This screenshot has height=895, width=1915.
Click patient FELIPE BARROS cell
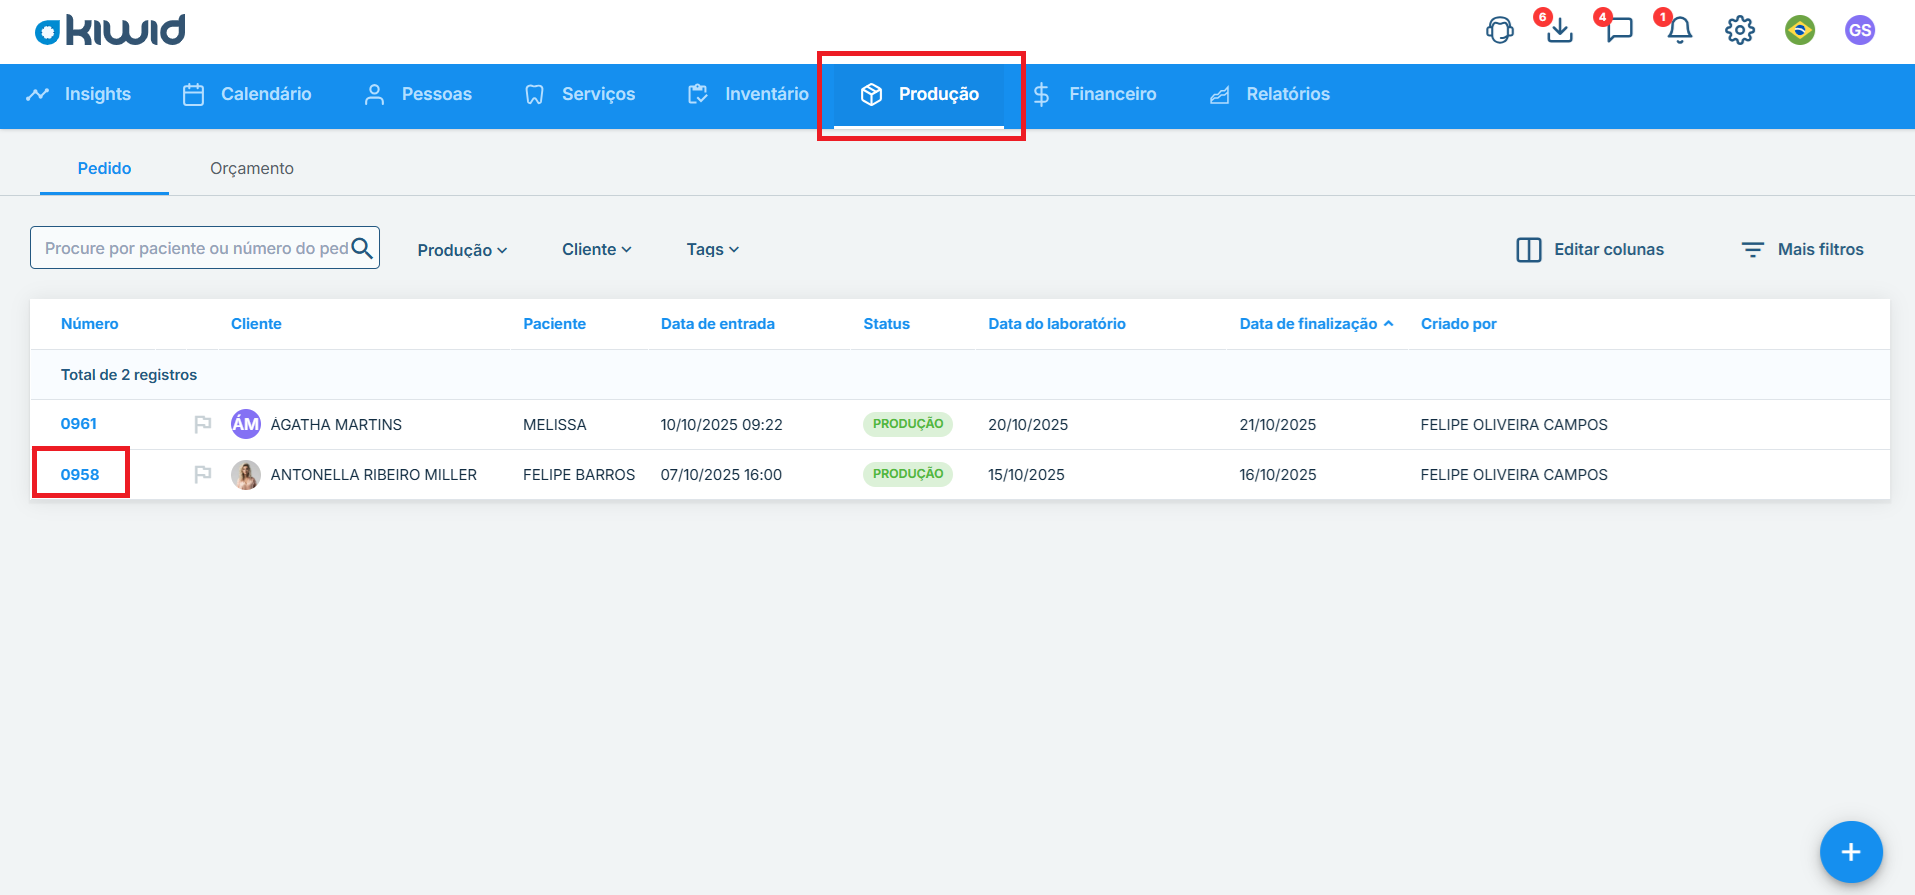tap(579, 475)
